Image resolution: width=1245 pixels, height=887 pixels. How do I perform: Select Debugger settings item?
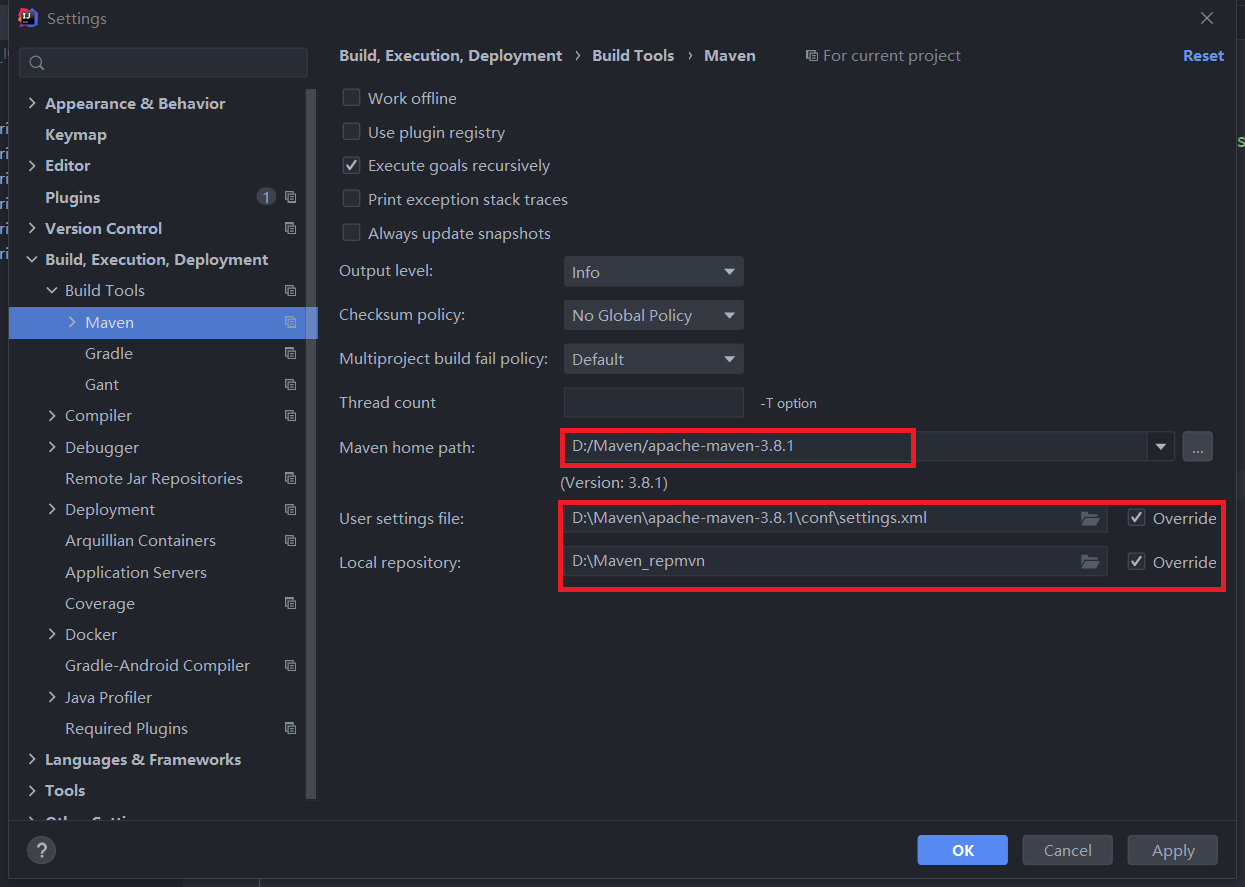[x=102, y=447]
